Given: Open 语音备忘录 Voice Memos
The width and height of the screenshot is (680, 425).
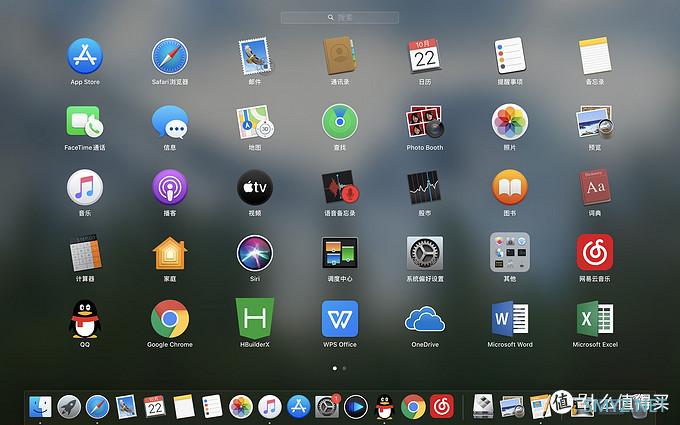Looking at the screenshot, I should [340, 187].
